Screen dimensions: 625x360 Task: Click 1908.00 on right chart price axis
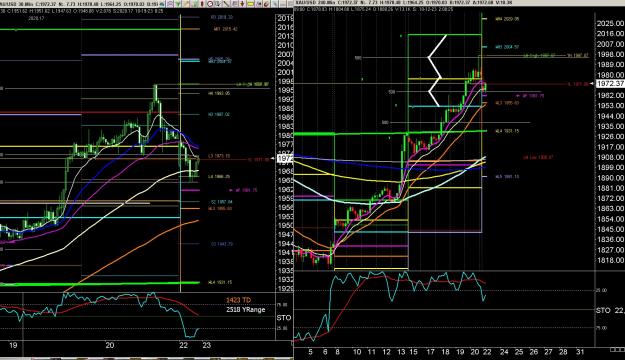(610, 157)
